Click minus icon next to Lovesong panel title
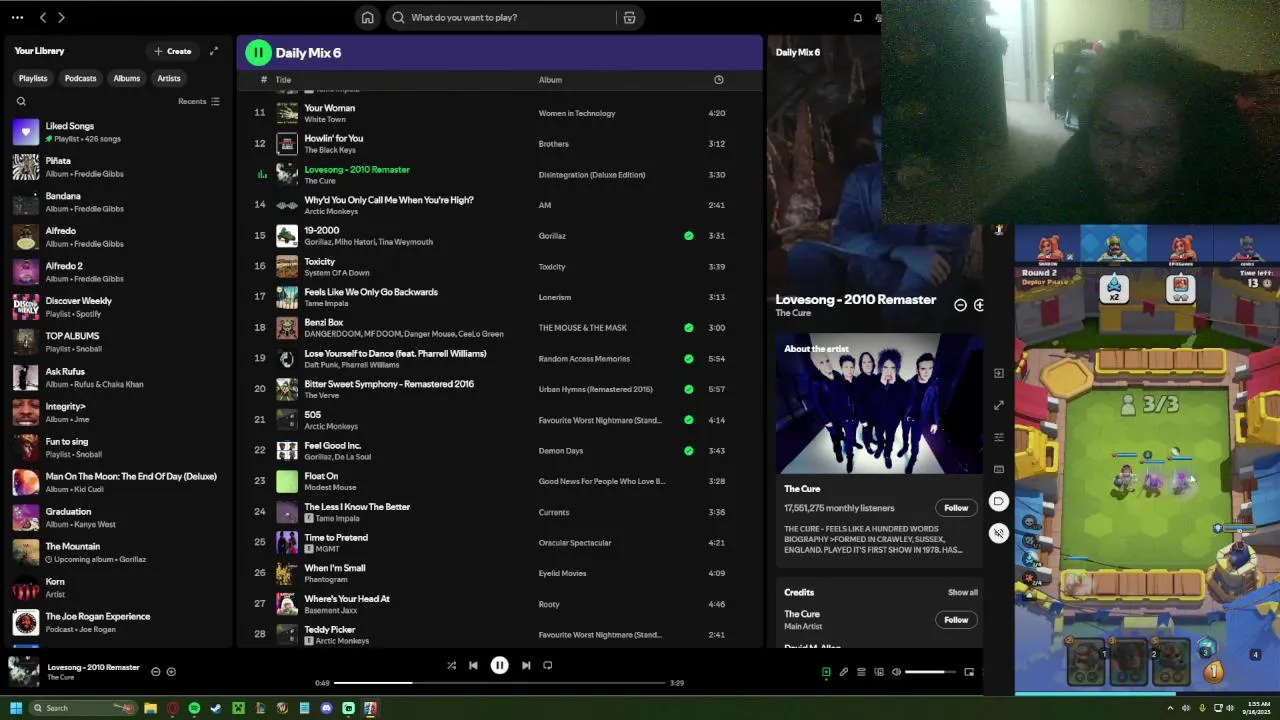1280x720 pixels. point(960,305)
